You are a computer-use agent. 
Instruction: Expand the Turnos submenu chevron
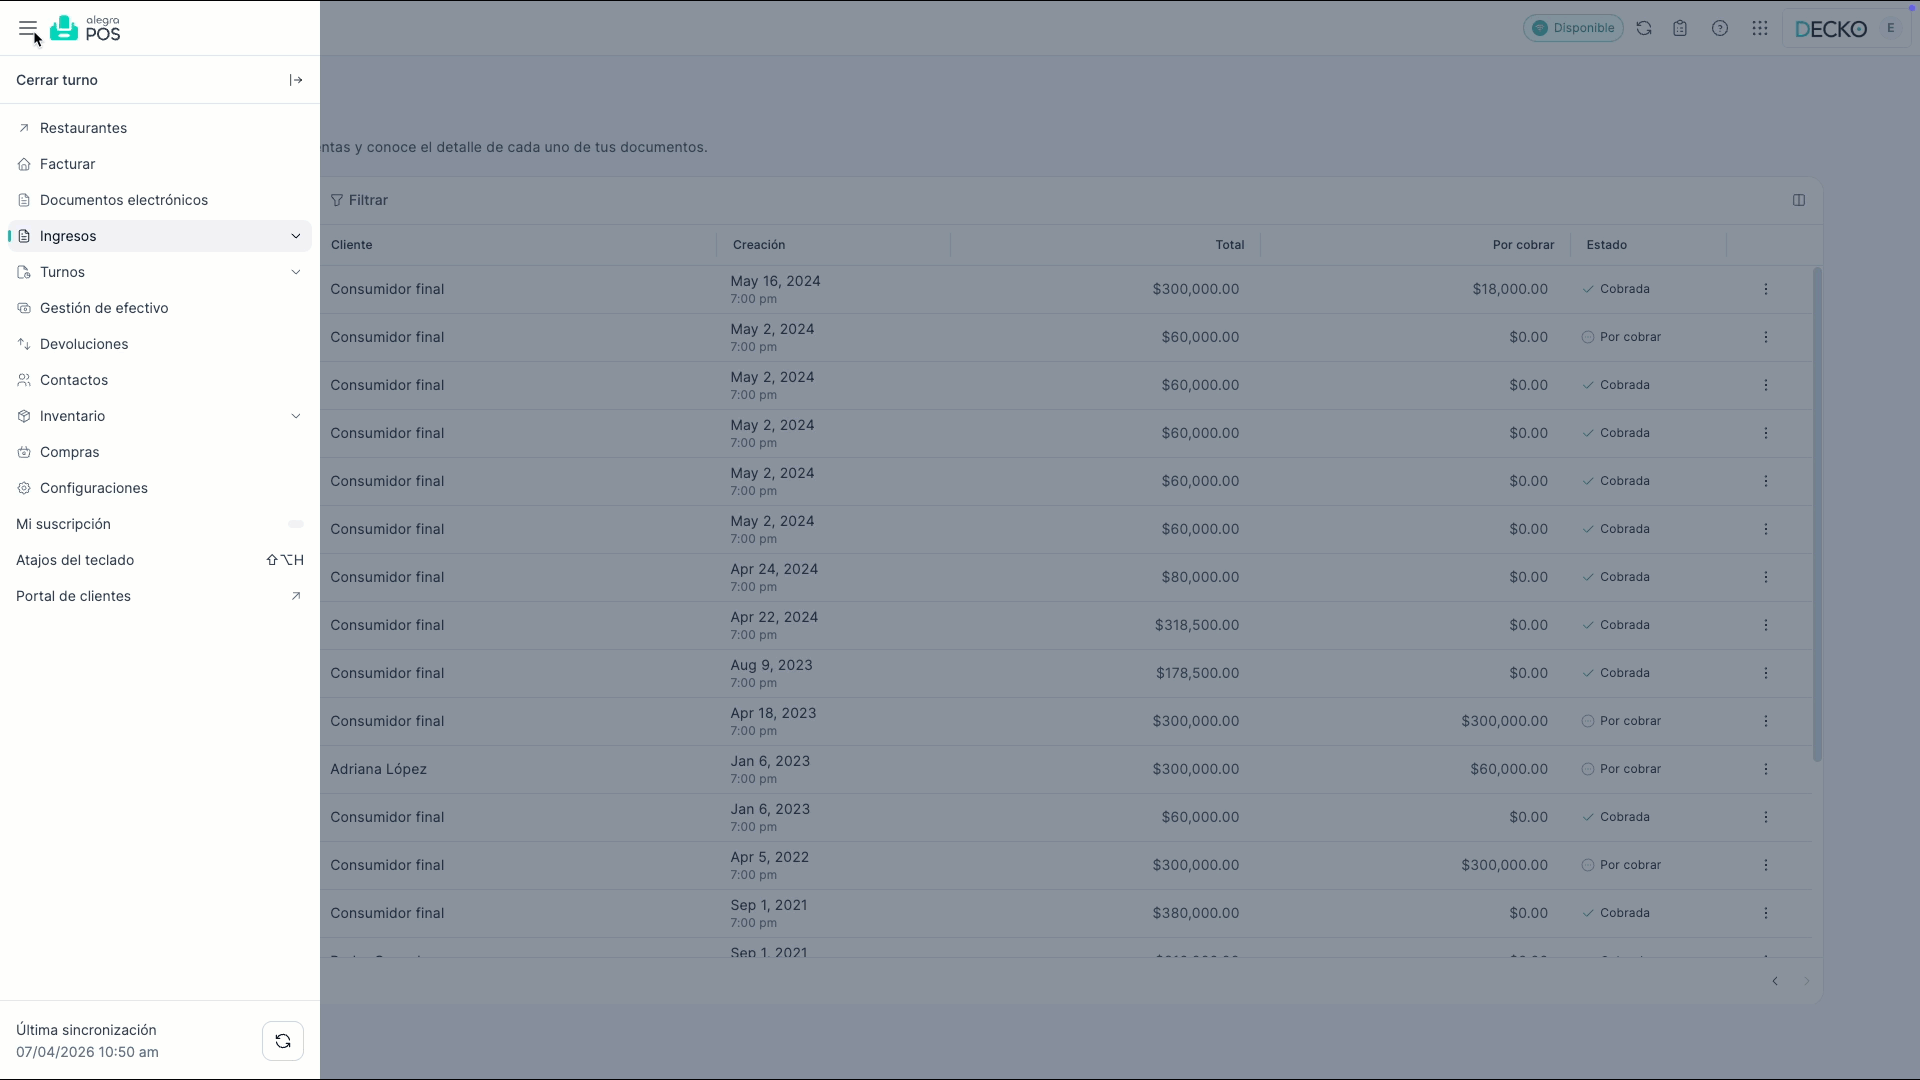[x=296, y=272]
